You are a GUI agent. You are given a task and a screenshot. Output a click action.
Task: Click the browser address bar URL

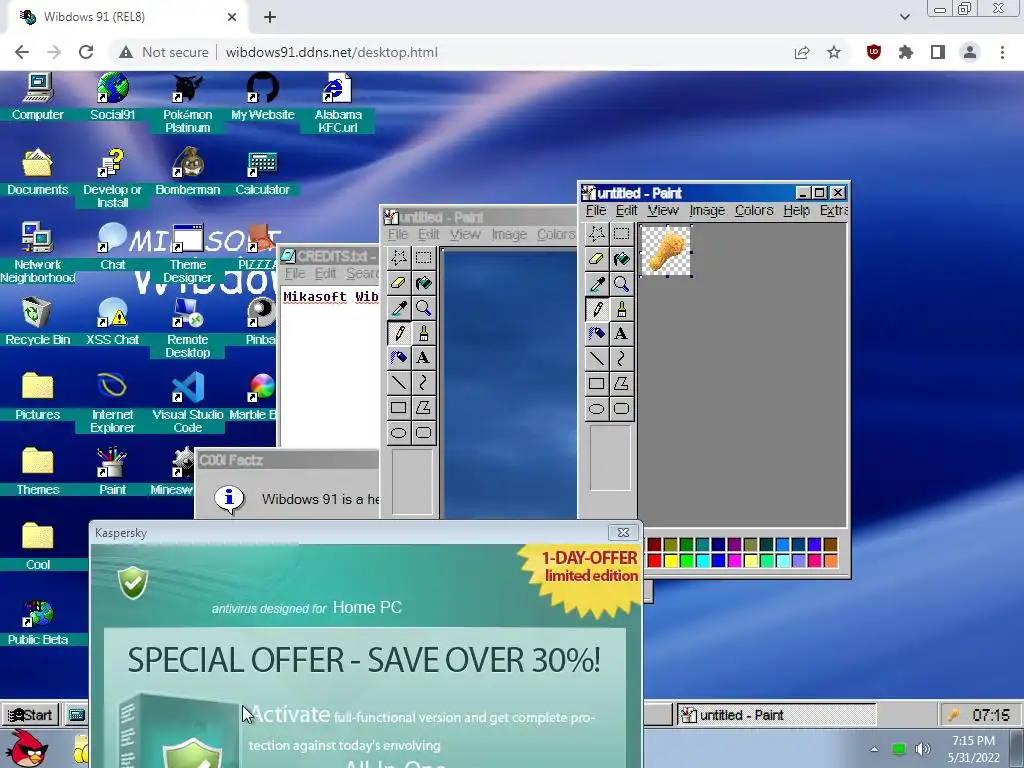point(332,52)
